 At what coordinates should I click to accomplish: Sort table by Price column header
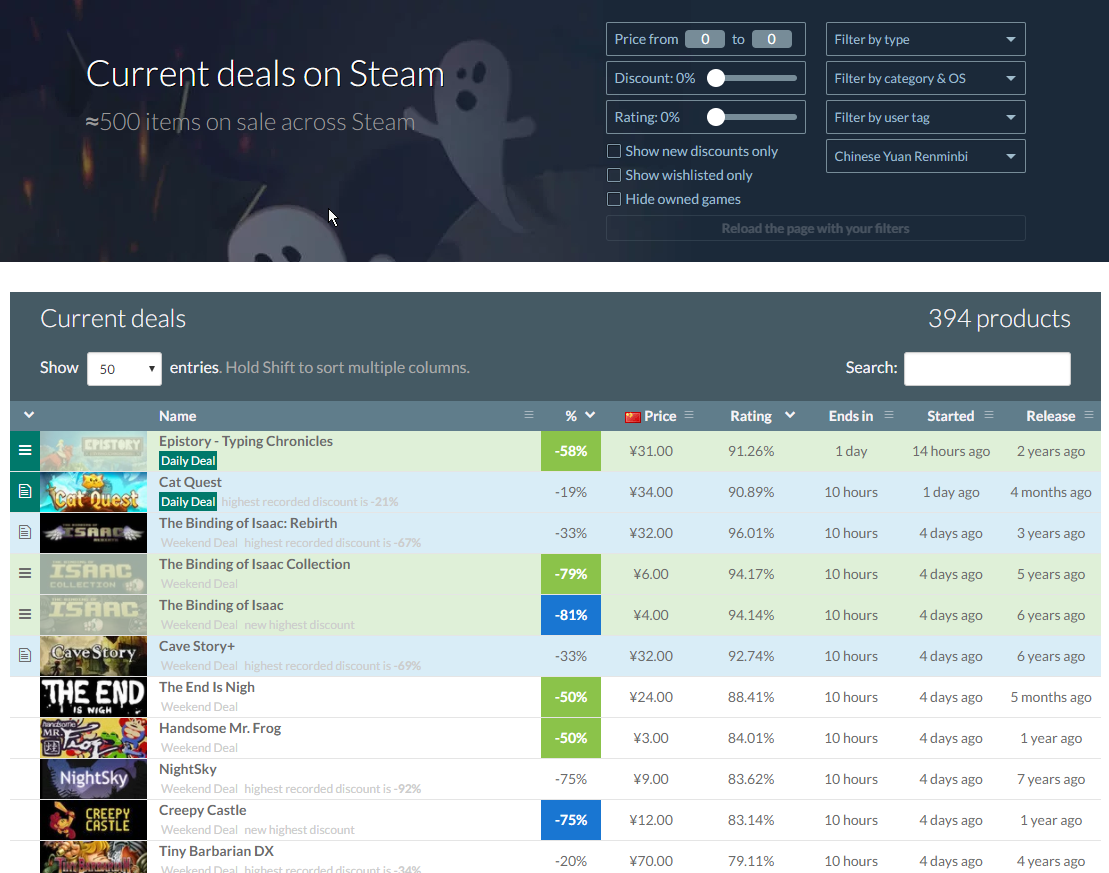[x=660, y=416]
